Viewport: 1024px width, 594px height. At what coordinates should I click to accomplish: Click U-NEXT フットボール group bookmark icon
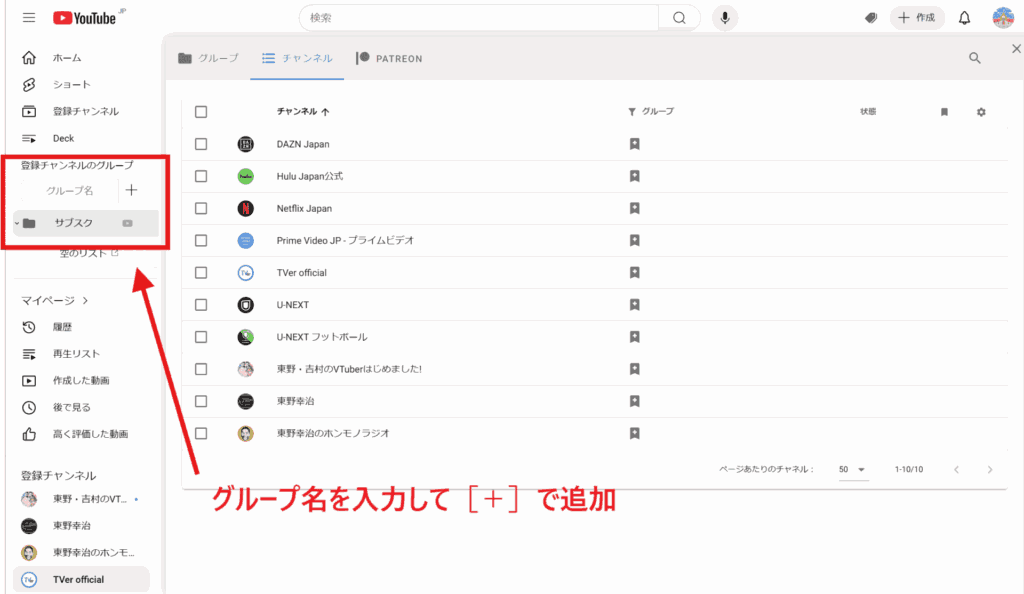click(x=634, y=337)
